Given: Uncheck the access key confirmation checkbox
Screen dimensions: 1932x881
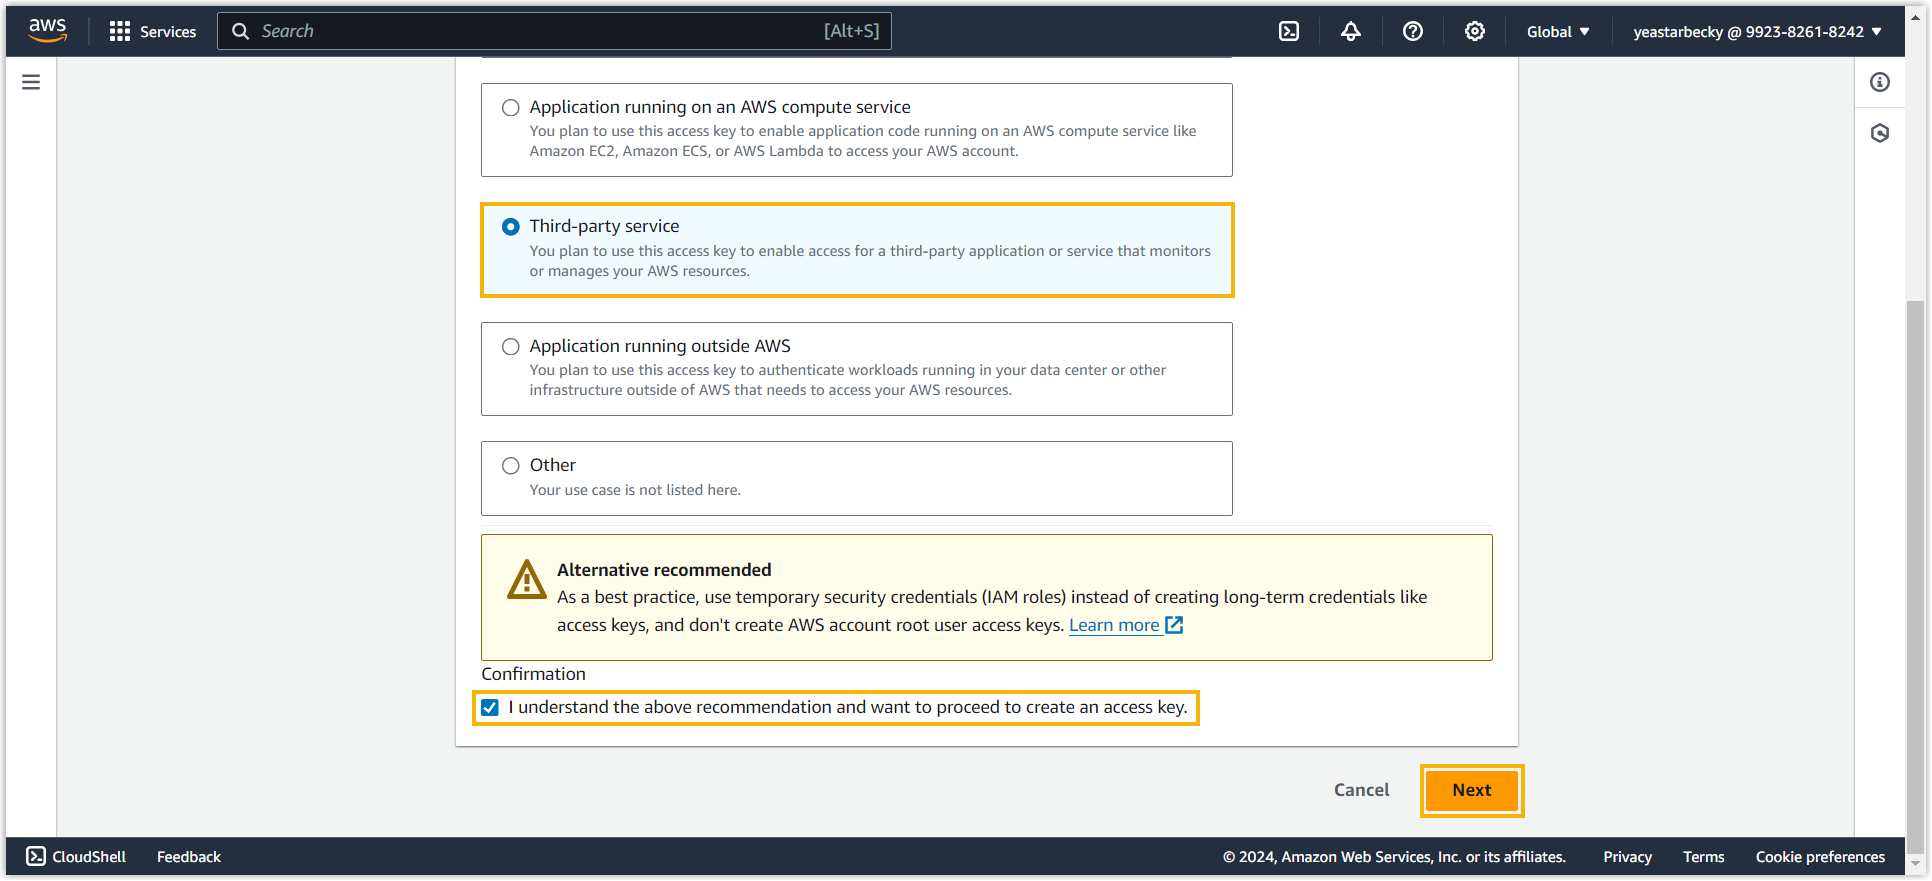Looking at the screenshot, I should point(490,708).
